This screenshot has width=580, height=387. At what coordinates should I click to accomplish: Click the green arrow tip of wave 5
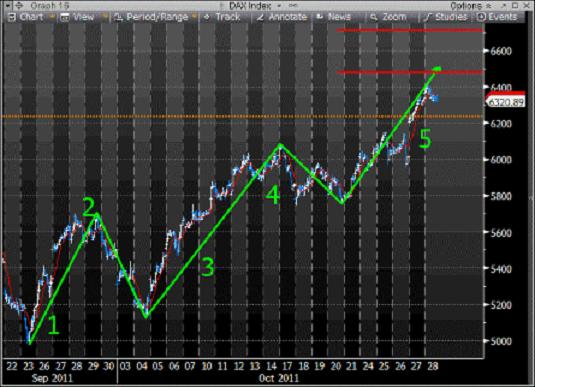pos(437,69)
